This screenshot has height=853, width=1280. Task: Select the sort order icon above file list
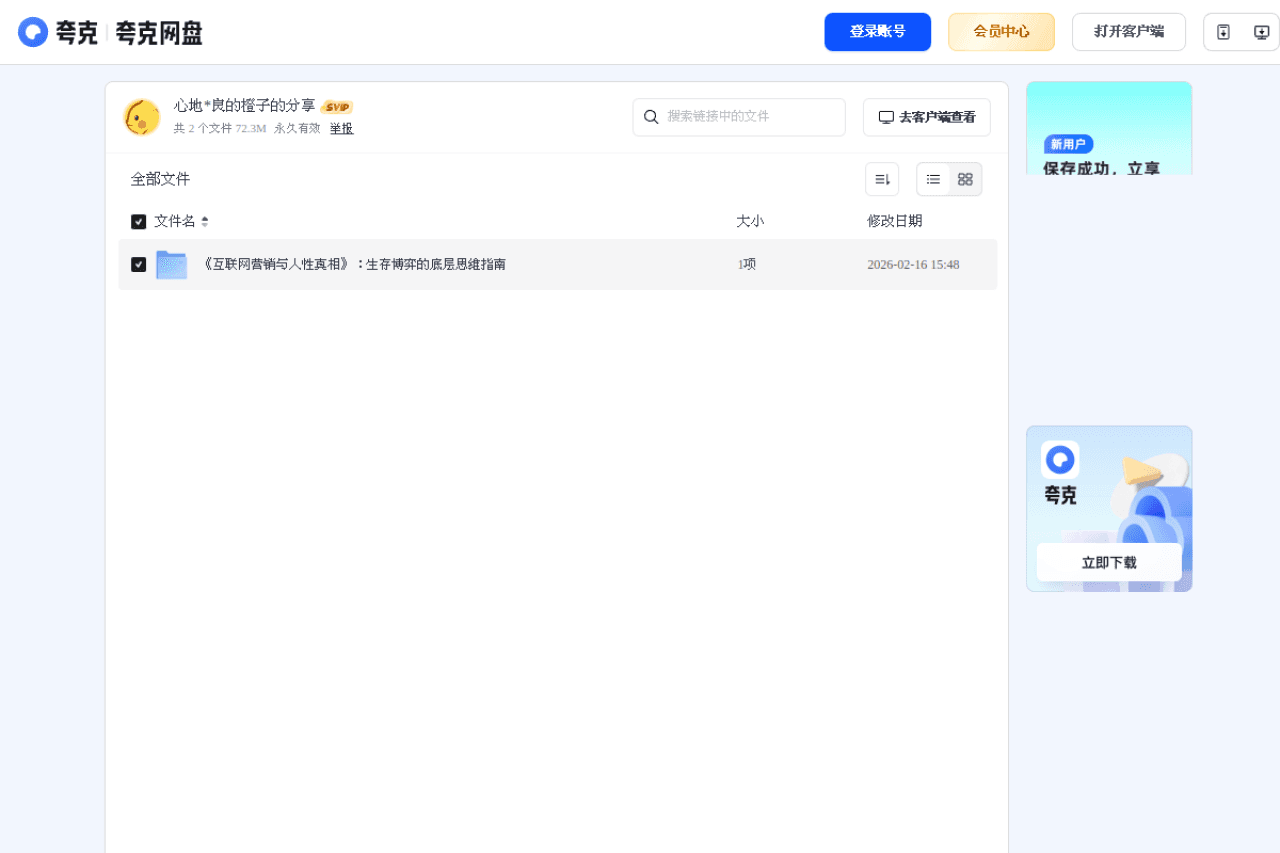(881, 178)
